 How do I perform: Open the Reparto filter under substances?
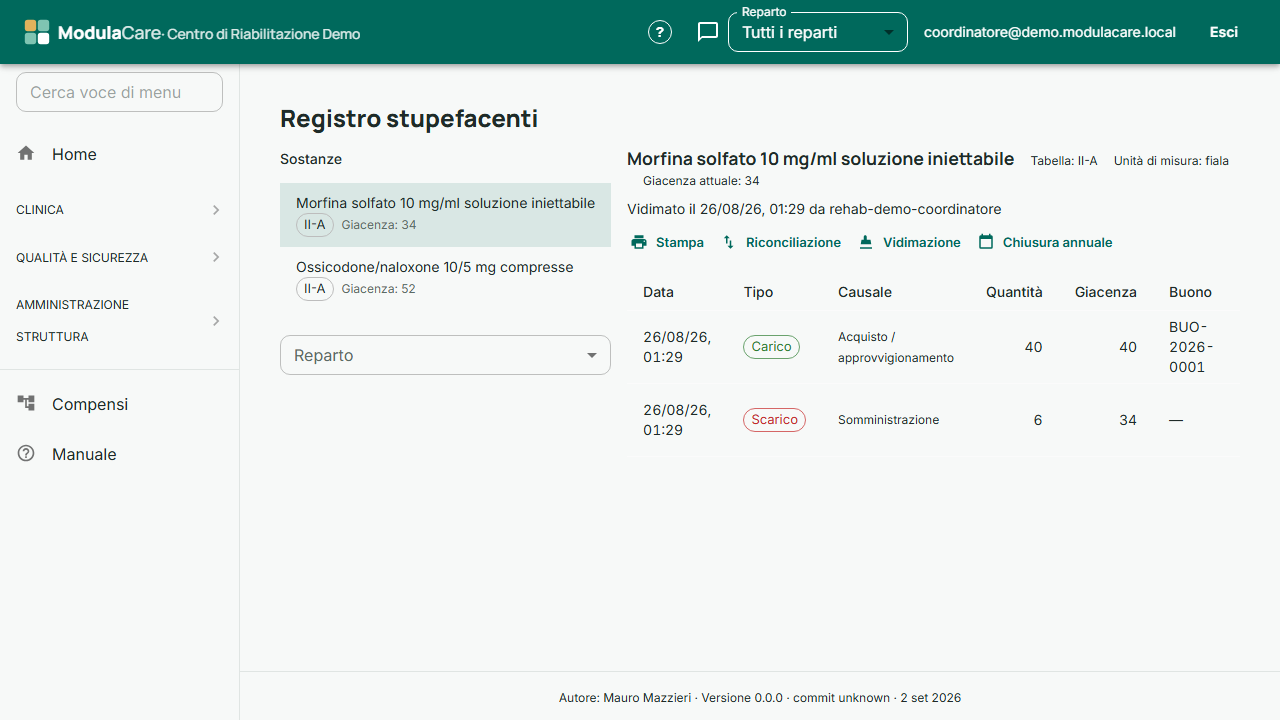click(x=445, y=355)
